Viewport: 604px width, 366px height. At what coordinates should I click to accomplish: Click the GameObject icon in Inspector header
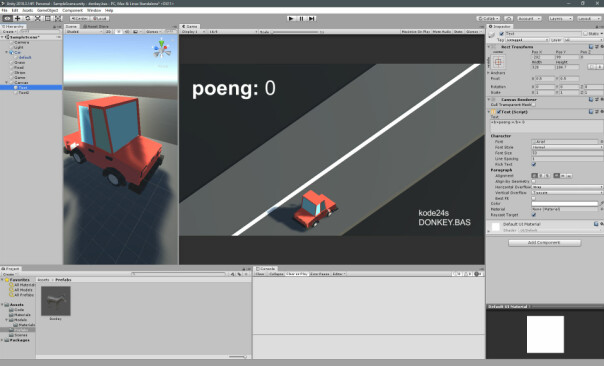(x=492, y=35)
